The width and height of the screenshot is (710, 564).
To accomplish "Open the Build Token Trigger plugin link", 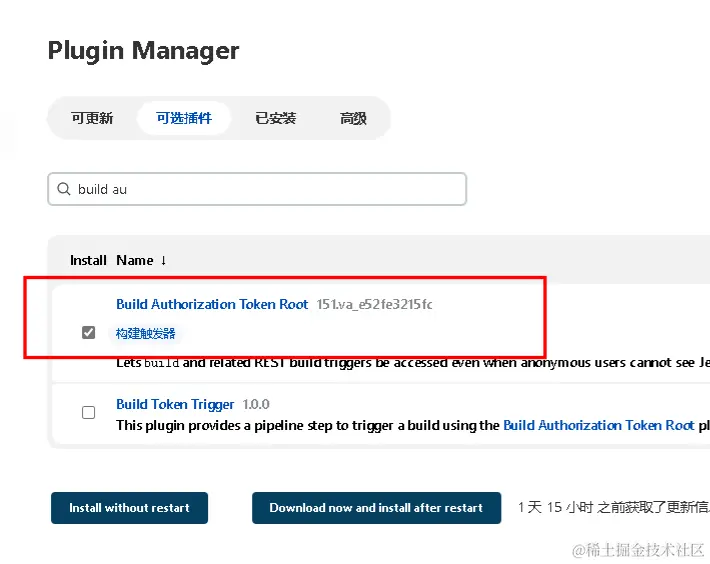I will pos(175,404).
